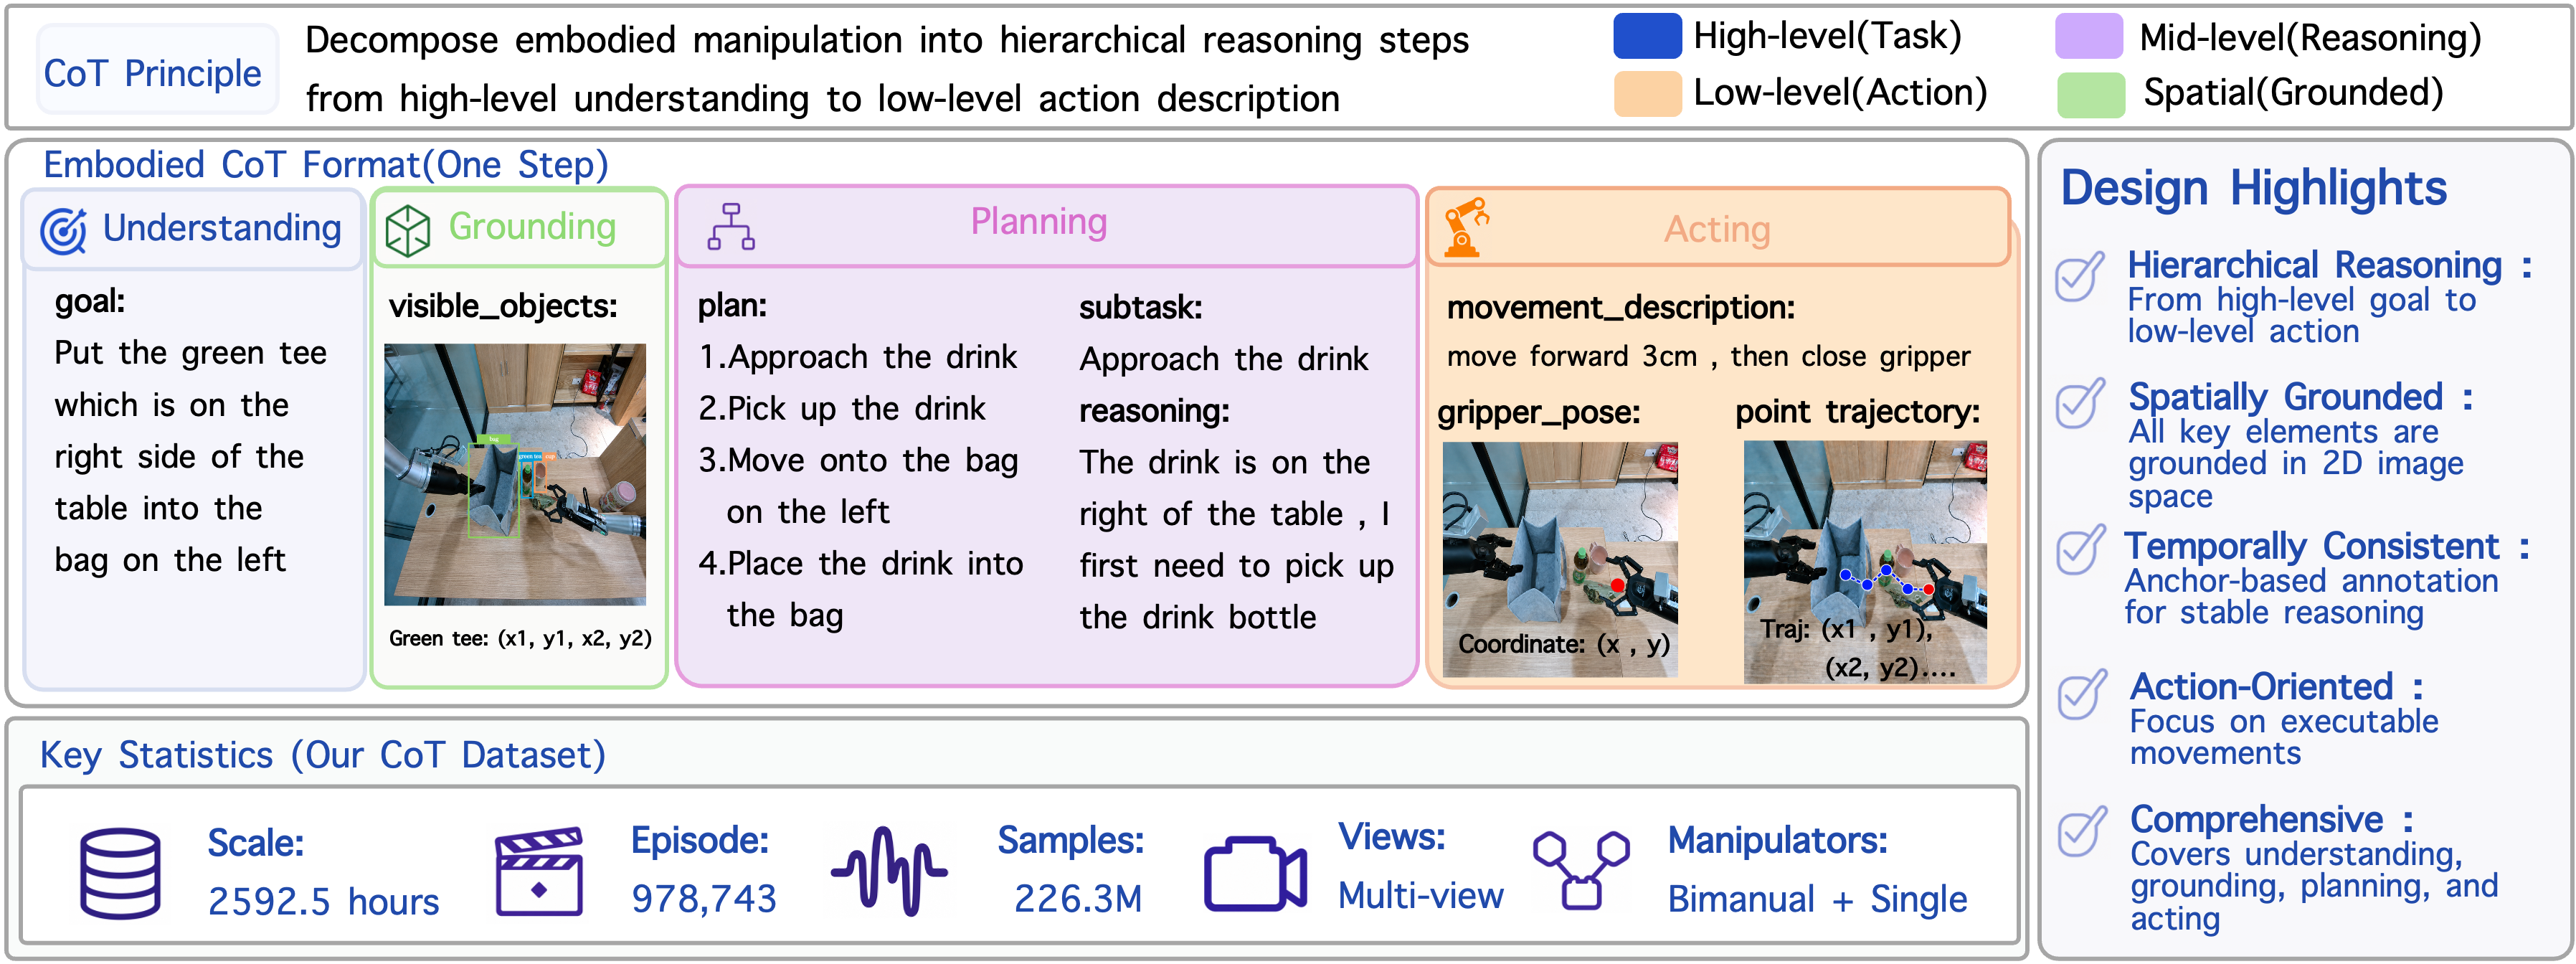
Task: Click the green Spatial(Grounded) swatch
Action: coord(2091,94)
